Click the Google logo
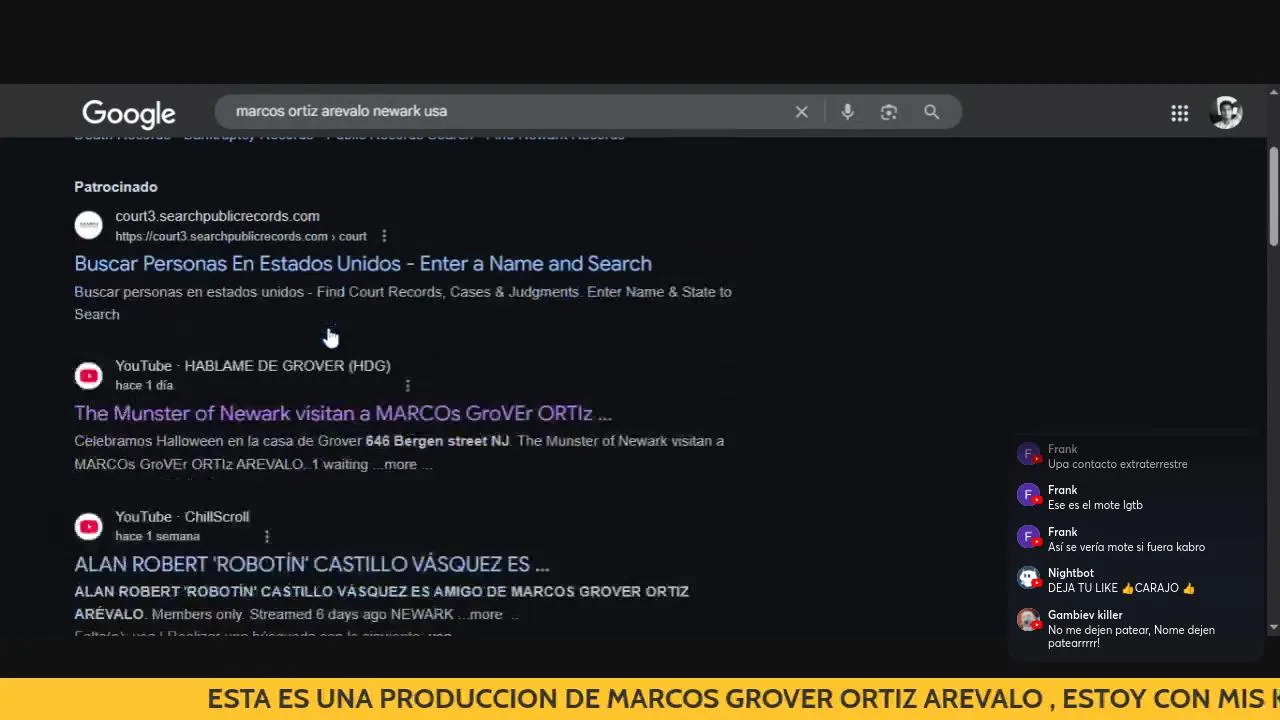Viewport: 1280px width, 720px height. 129,114
